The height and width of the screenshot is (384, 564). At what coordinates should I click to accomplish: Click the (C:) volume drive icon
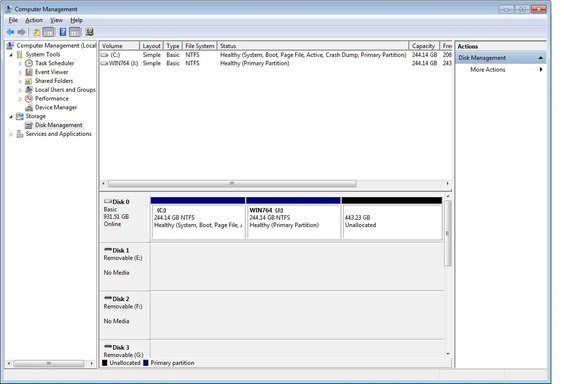point(105,55)
